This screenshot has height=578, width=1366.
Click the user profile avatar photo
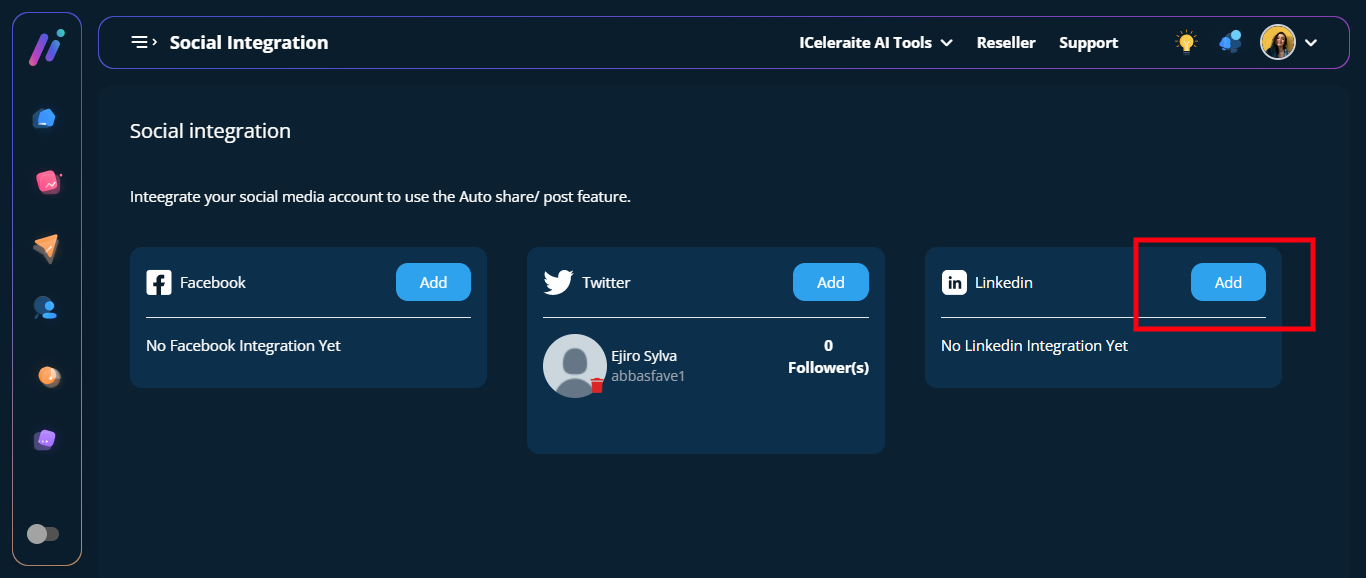(x=1277, y=42)
